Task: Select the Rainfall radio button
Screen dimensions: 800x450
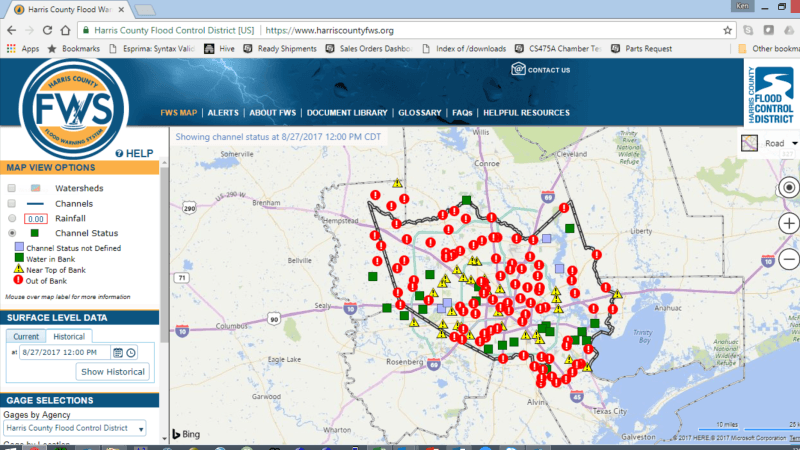Action: (x=12, y=218)
